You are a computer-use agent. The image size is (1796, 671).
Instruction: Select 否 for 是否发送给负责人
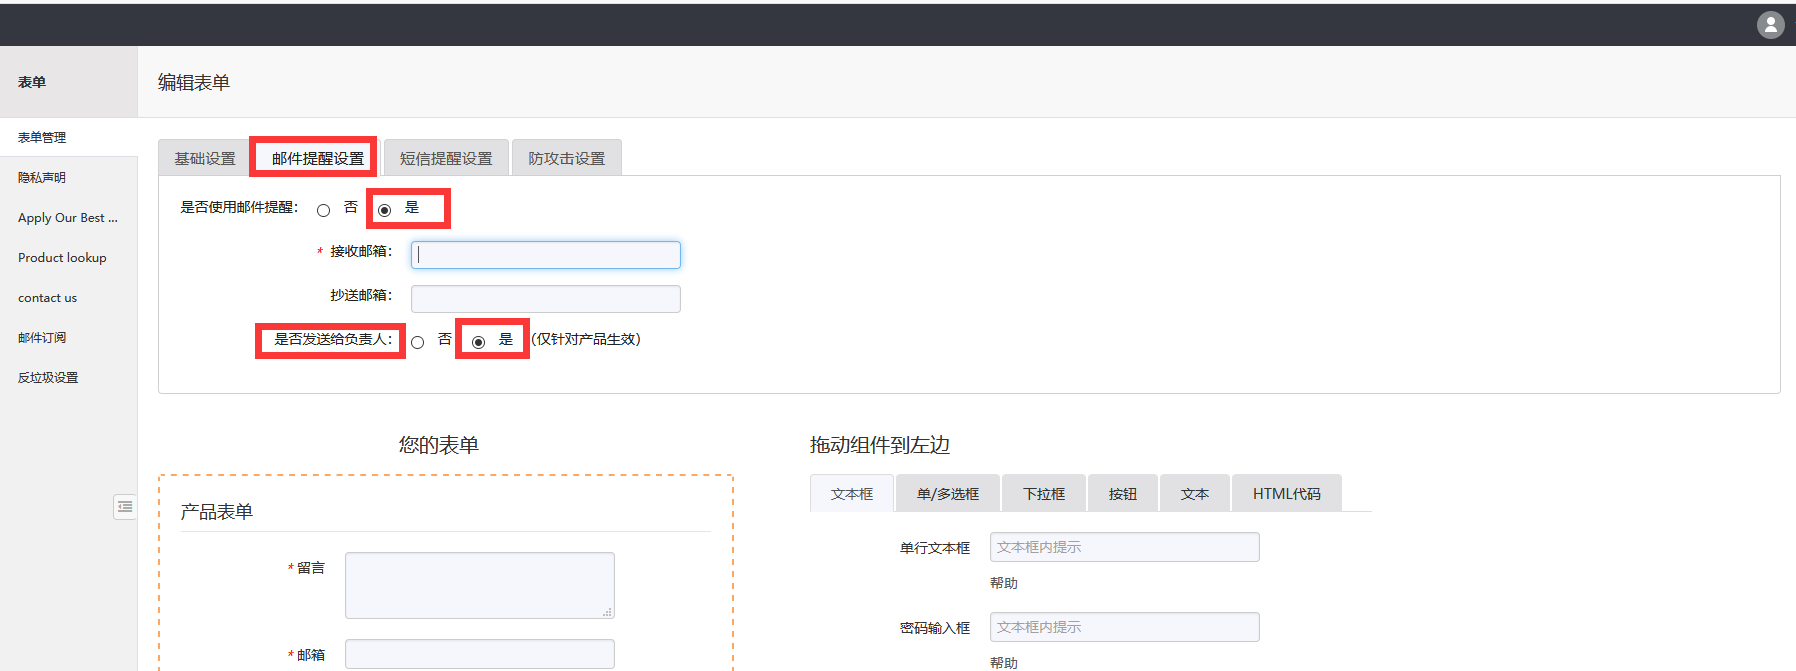418,342
